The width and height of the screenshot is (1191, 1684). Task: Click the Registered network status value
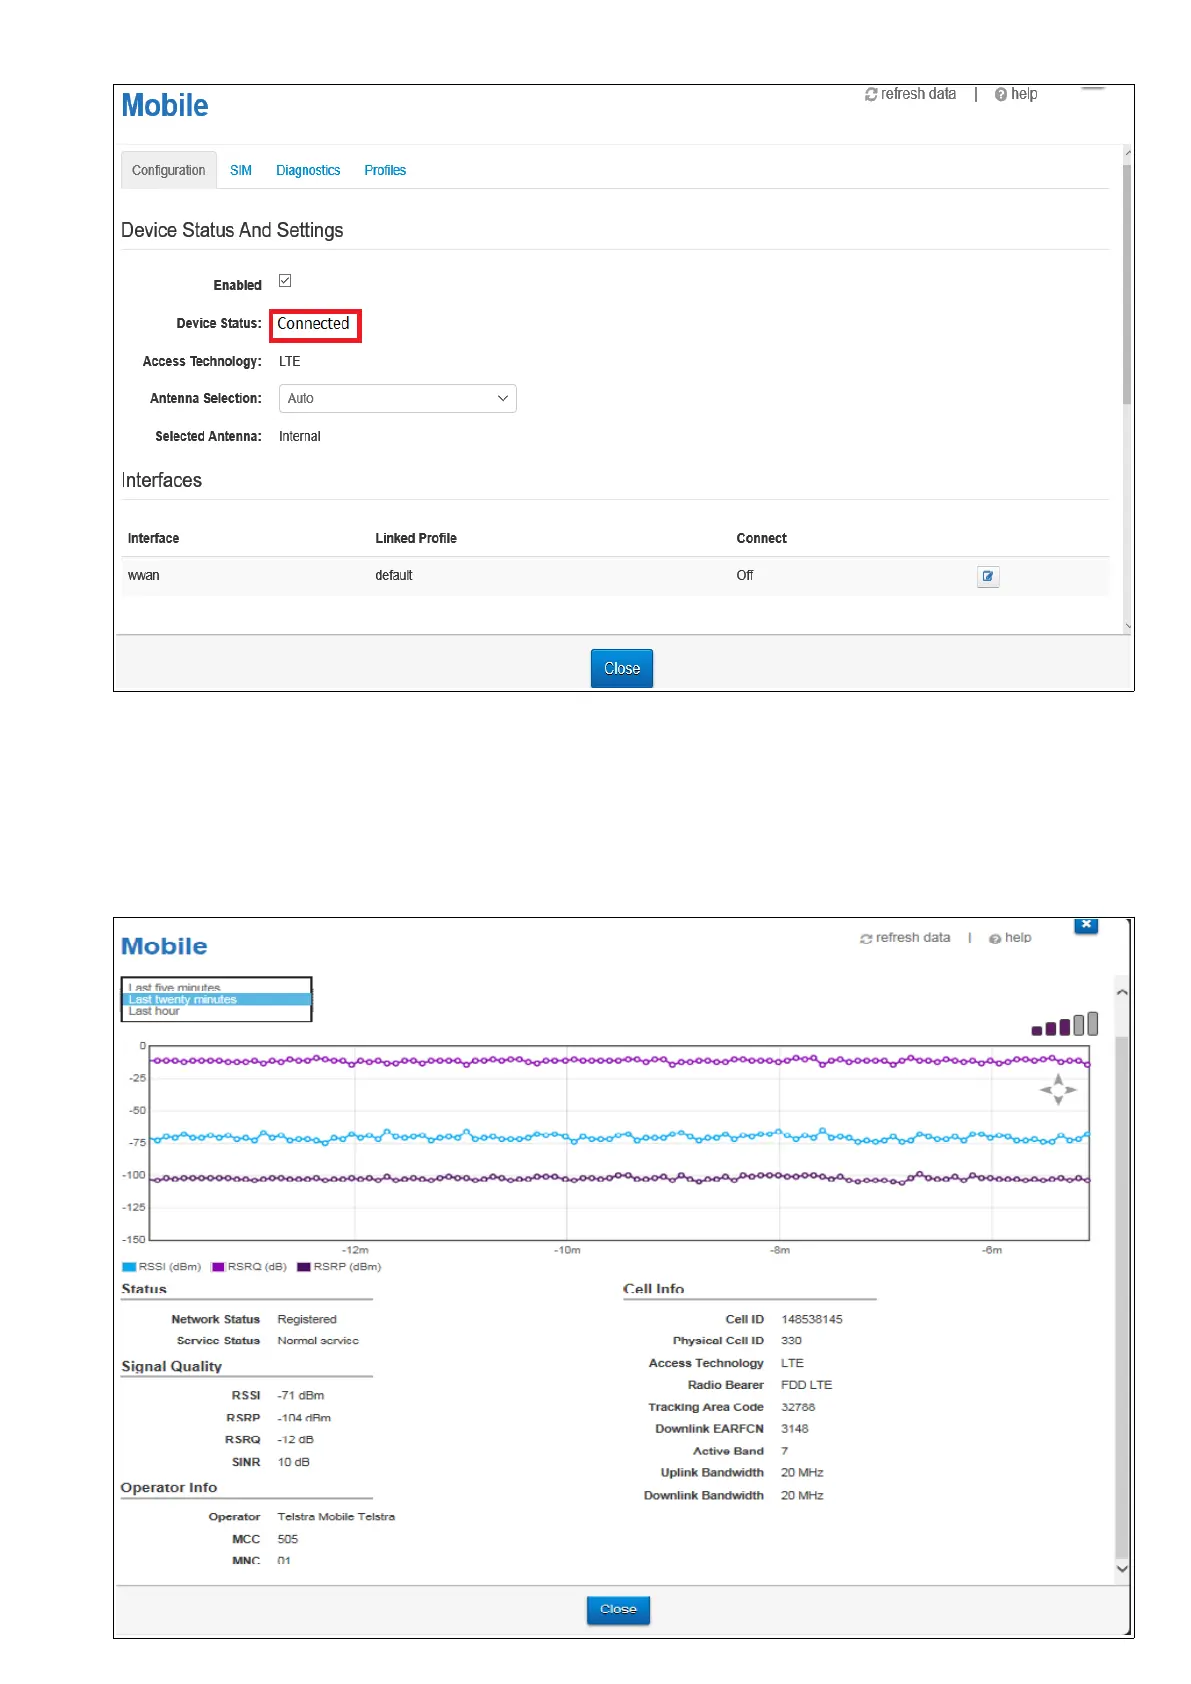coord(307,1320)
